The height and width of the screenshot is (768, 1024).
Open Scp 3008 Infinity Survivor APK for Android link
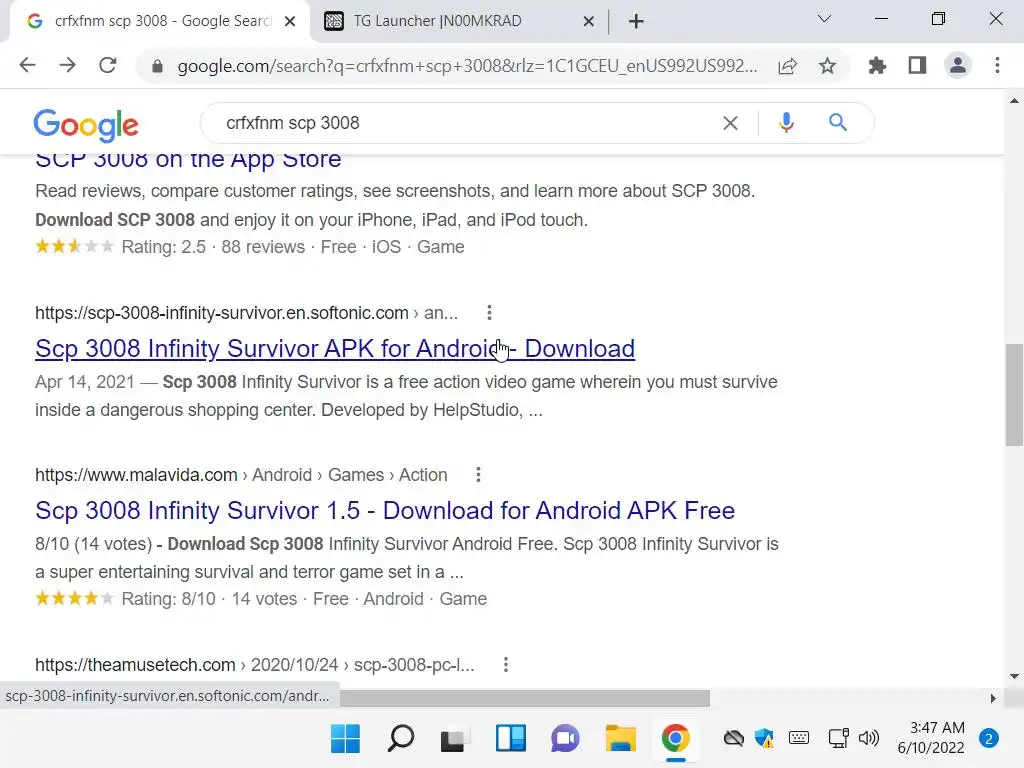[335, 349]
